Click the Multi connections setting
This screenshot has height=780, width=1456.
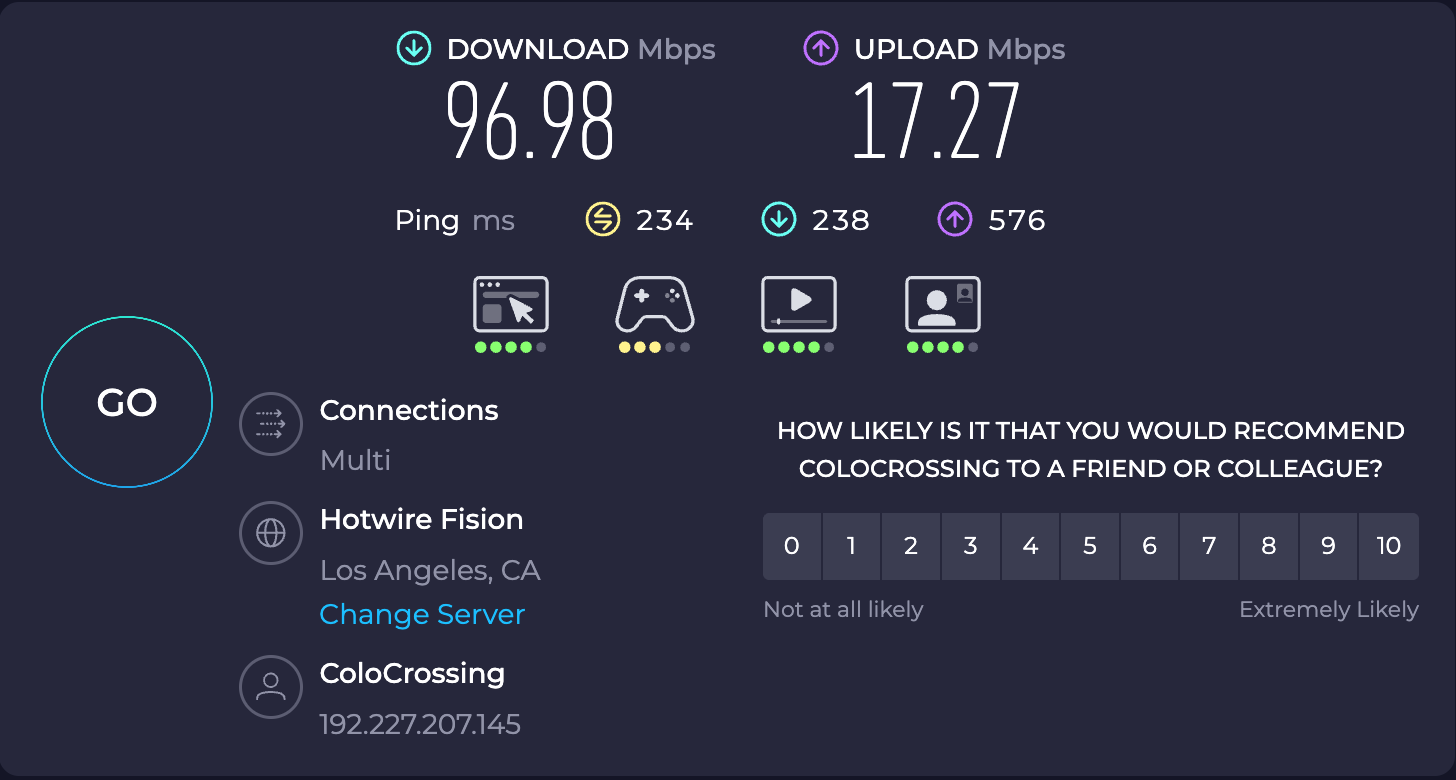click(x=355, y=461)
